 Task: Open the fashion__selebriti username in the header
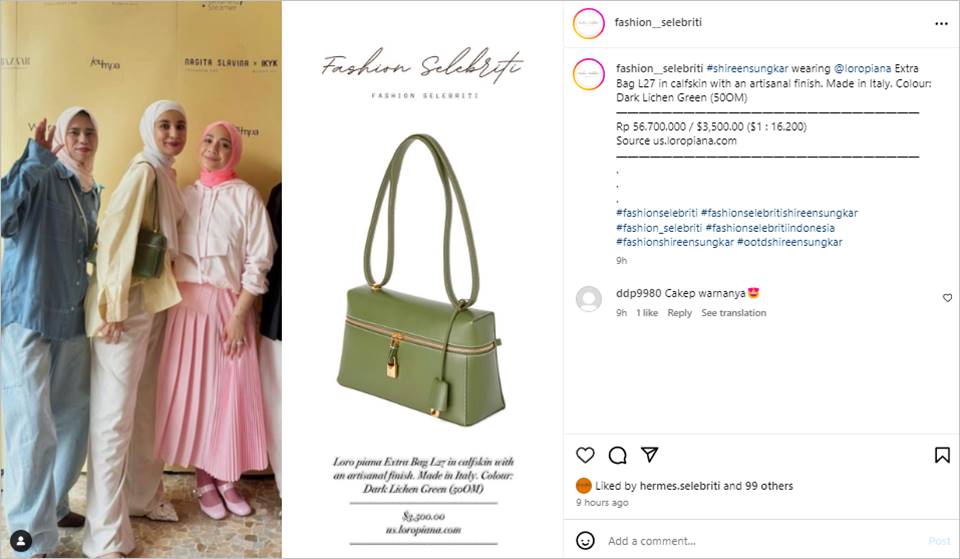coord(658,22)
